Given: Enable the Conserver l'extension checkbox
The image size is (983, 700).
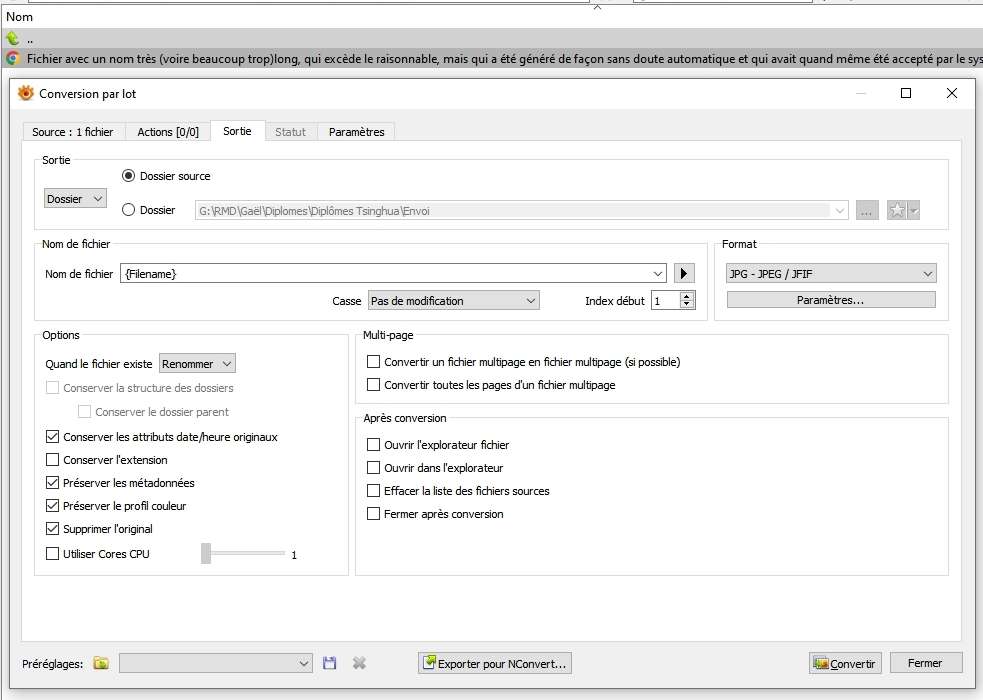Looking at the screenshot, I should pos(53,460).
